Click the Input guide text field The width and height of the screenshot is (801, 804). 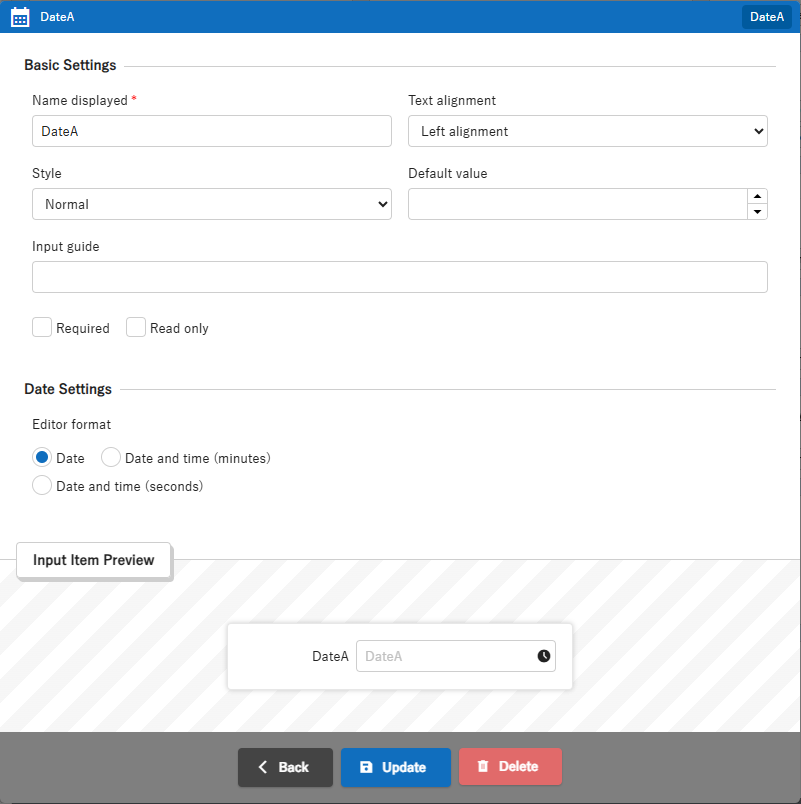pos(400,277)
